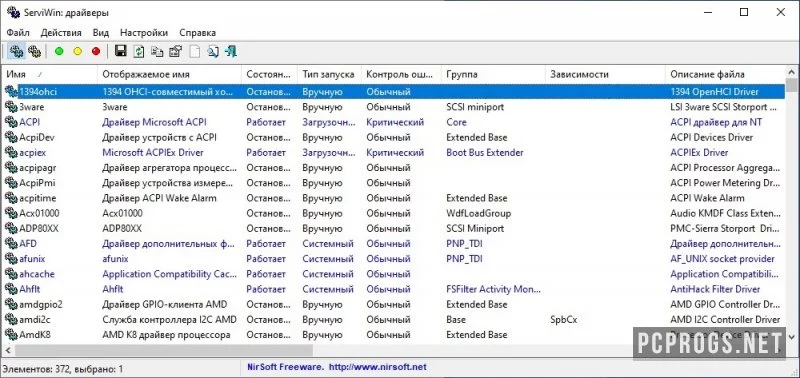Select the Ahflt driver name
The width and height of the screenshot is (800, 378).
[x=29, y=289]
